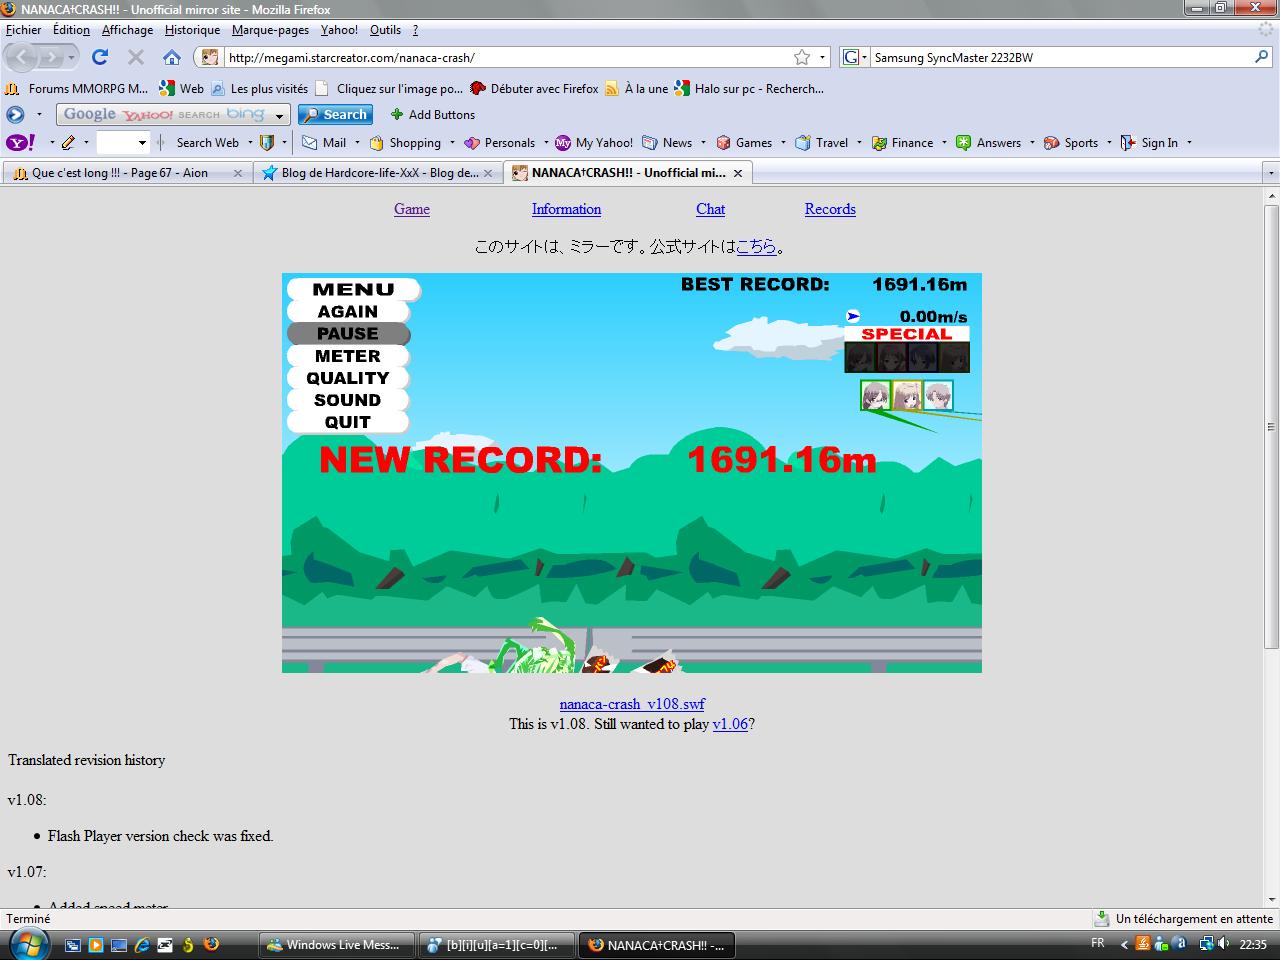Click the game's QUALITY button

pos(348,378)
